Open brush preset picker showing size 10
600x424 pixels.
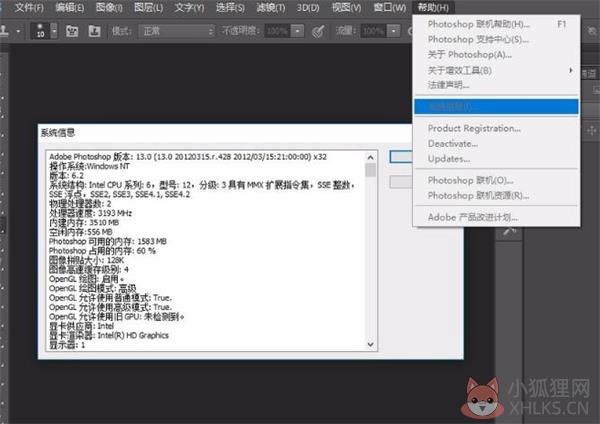pos(40,31)
